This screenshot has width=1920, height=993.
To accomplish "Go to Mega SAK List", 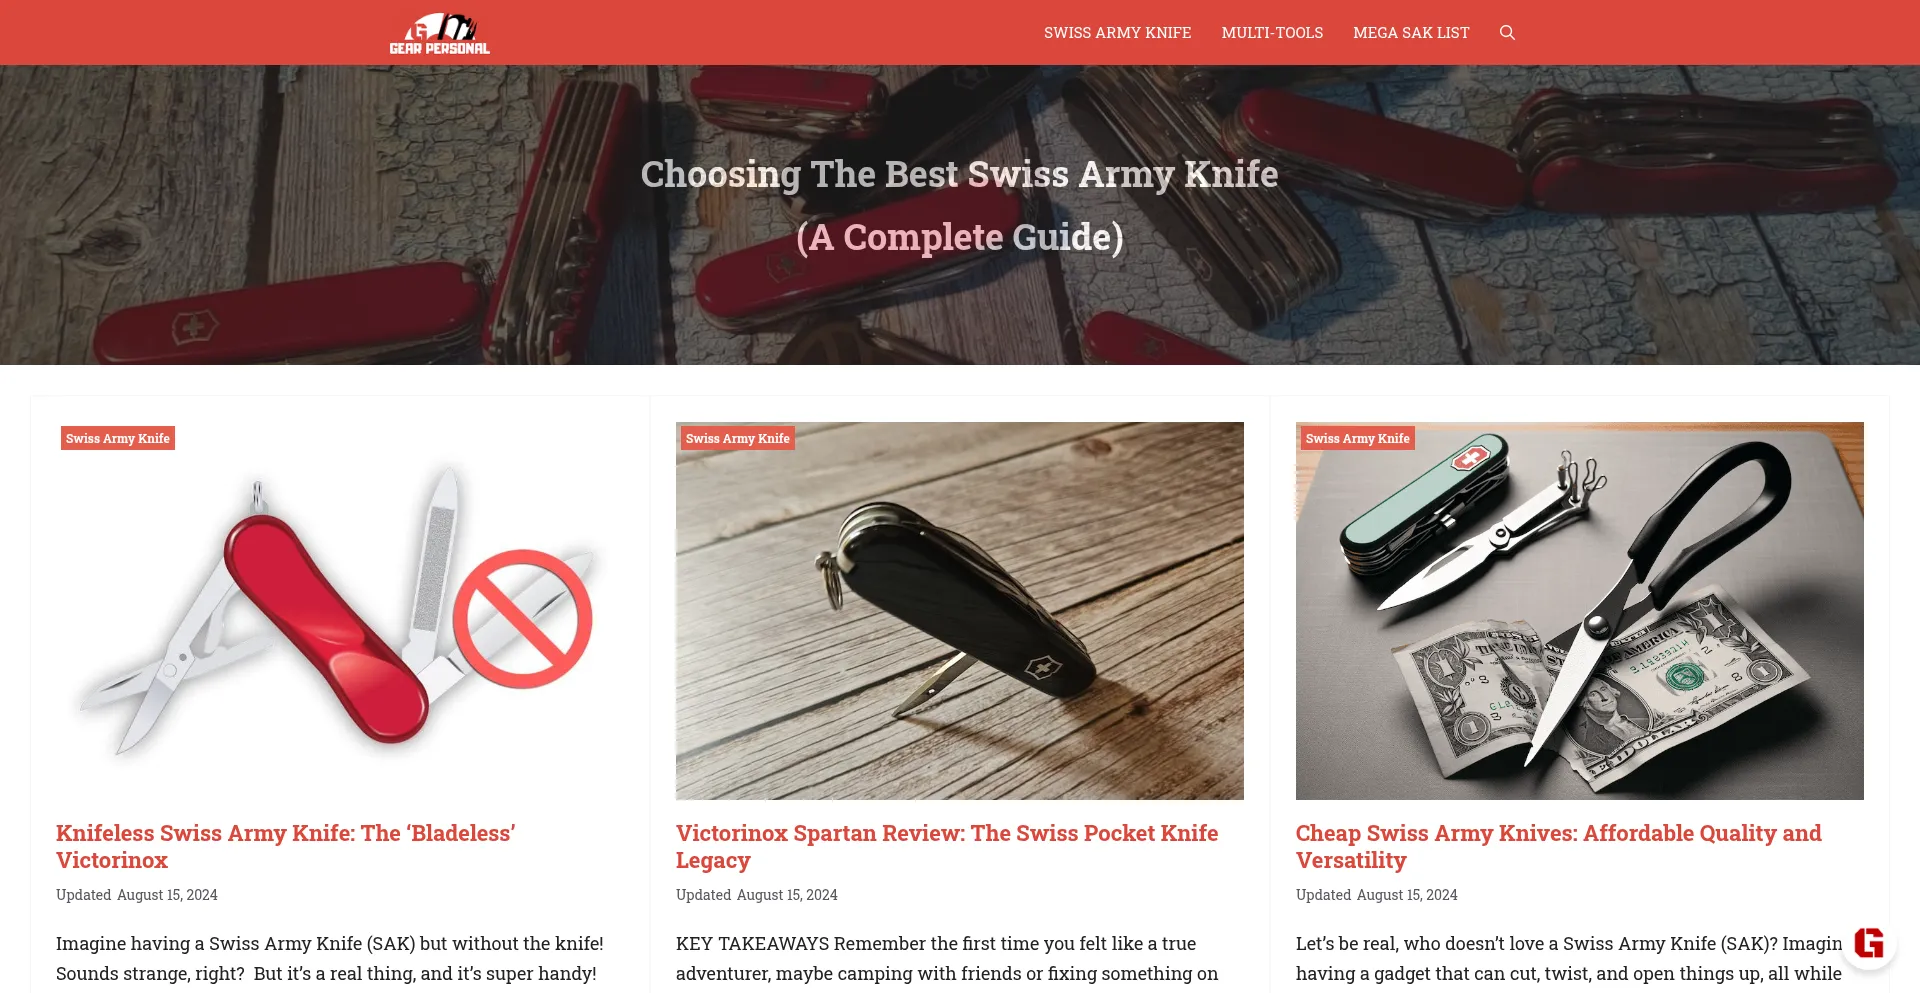I will 1411,33.
